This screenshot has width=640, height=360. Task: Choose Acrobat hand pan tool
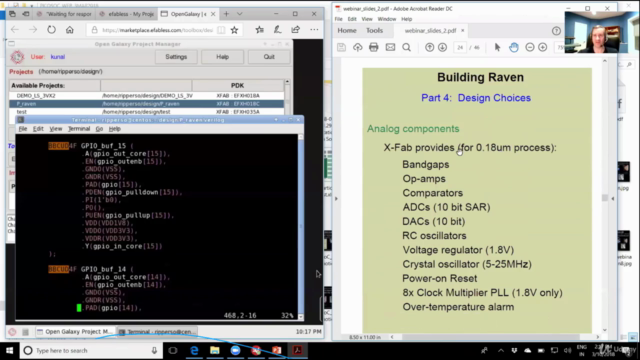pos(514,47)
